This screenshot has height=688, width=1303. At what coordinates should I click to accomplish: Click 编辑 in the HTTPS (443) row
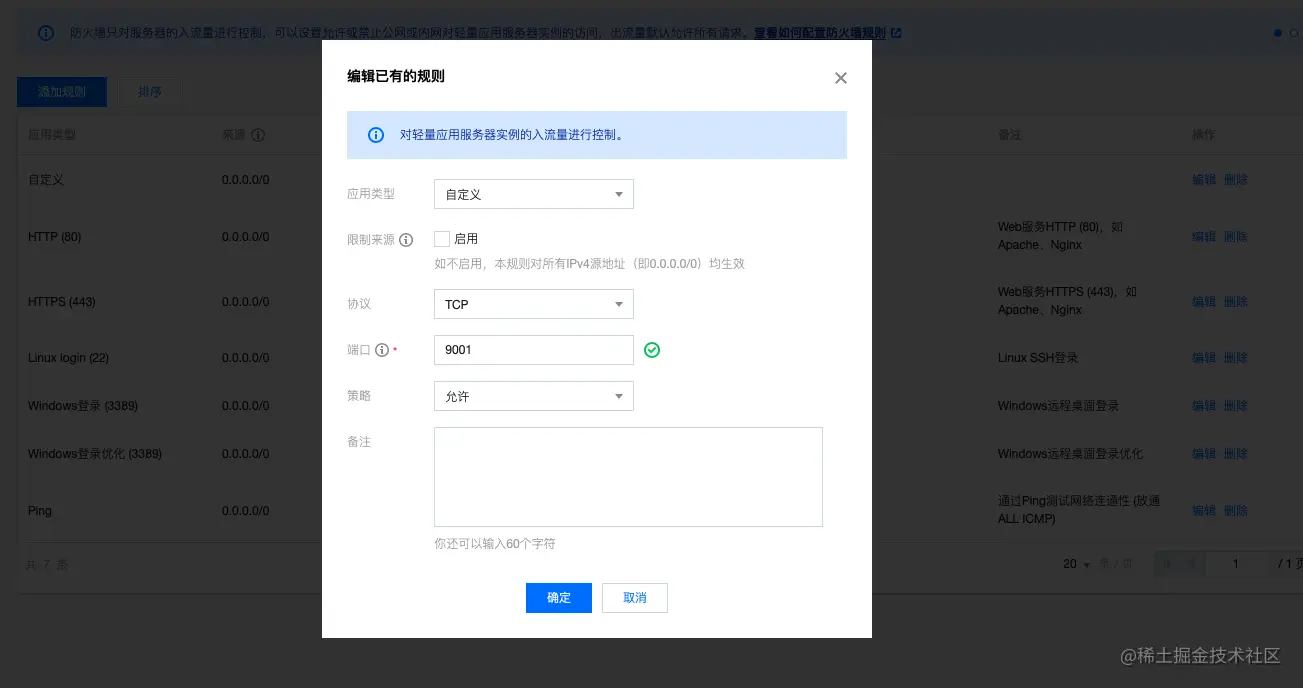coord(1204,302)
